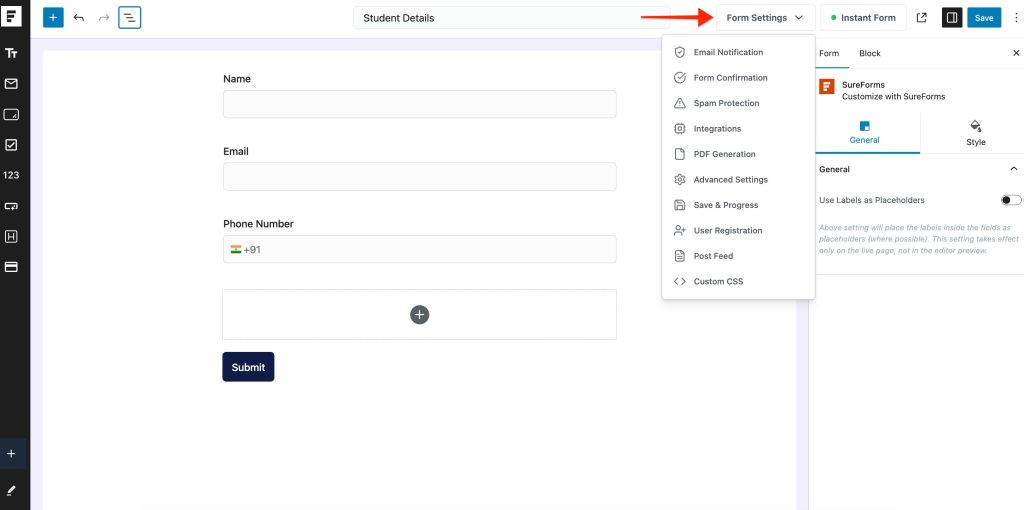Switch to the Form tab
The width and height of the screenshot is (1024, 510).
click(x=829, y=54)
